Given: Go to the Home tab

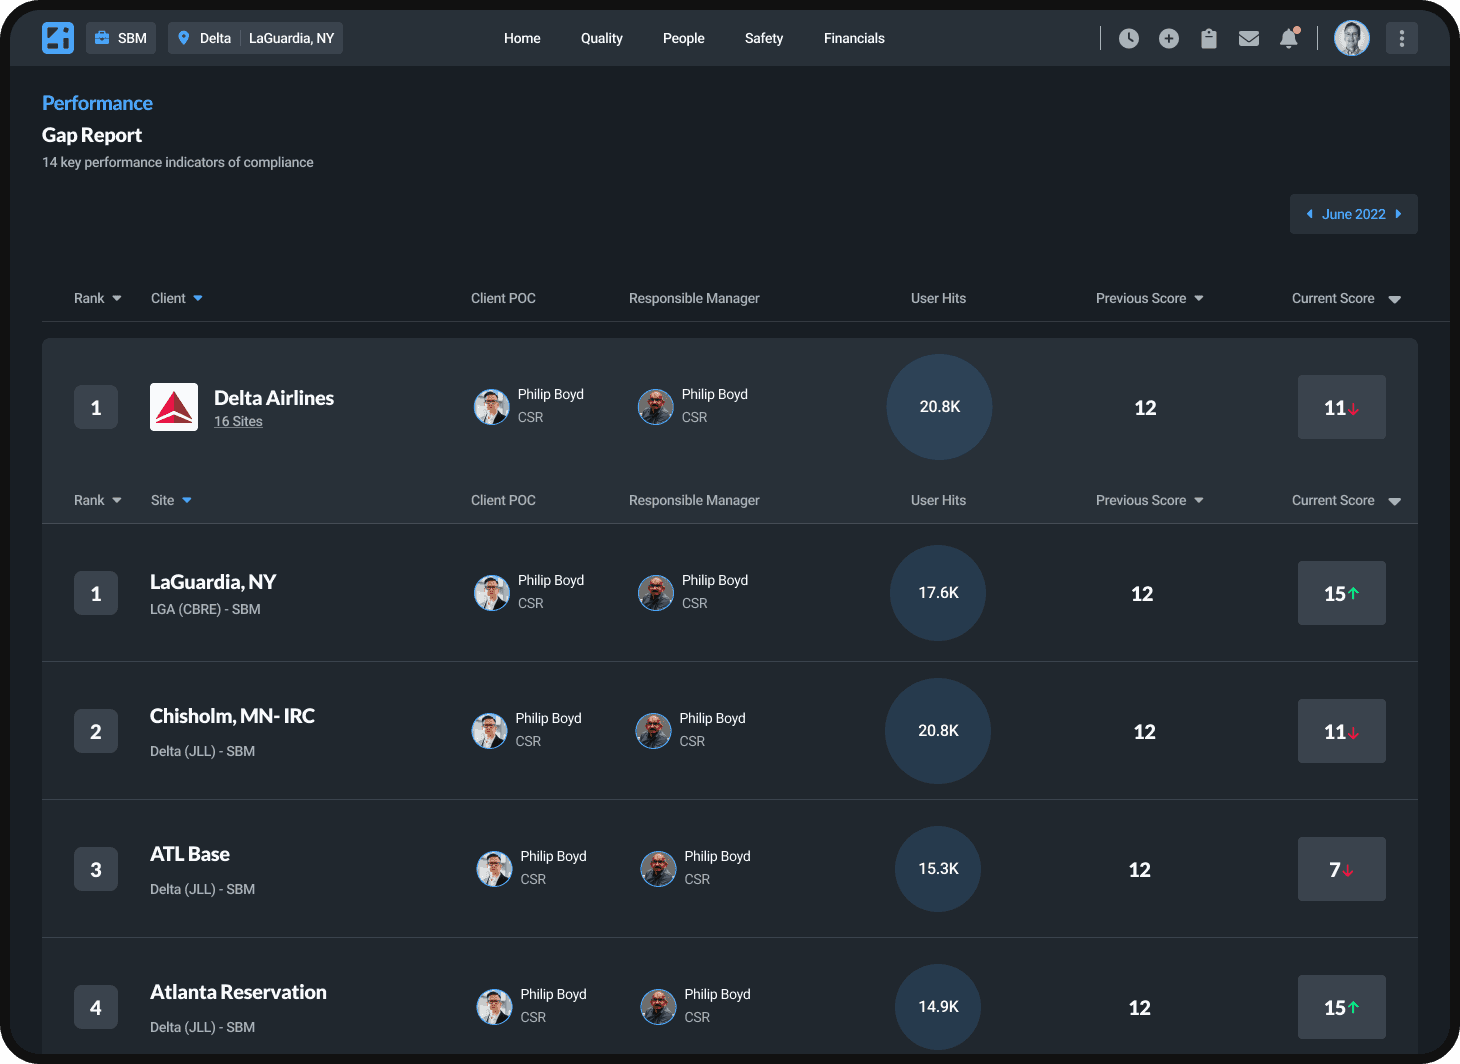Looking at the screenshot, I should [522, 38].
